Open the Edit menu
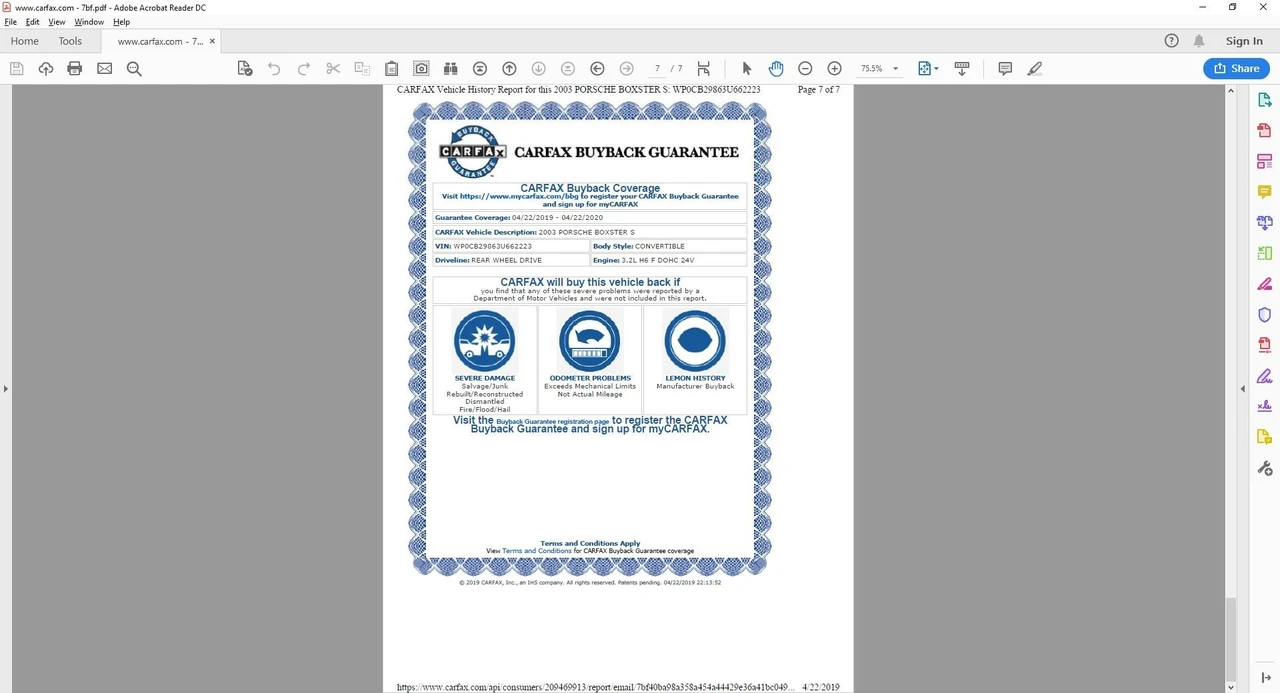 click(x=33, y=22)
